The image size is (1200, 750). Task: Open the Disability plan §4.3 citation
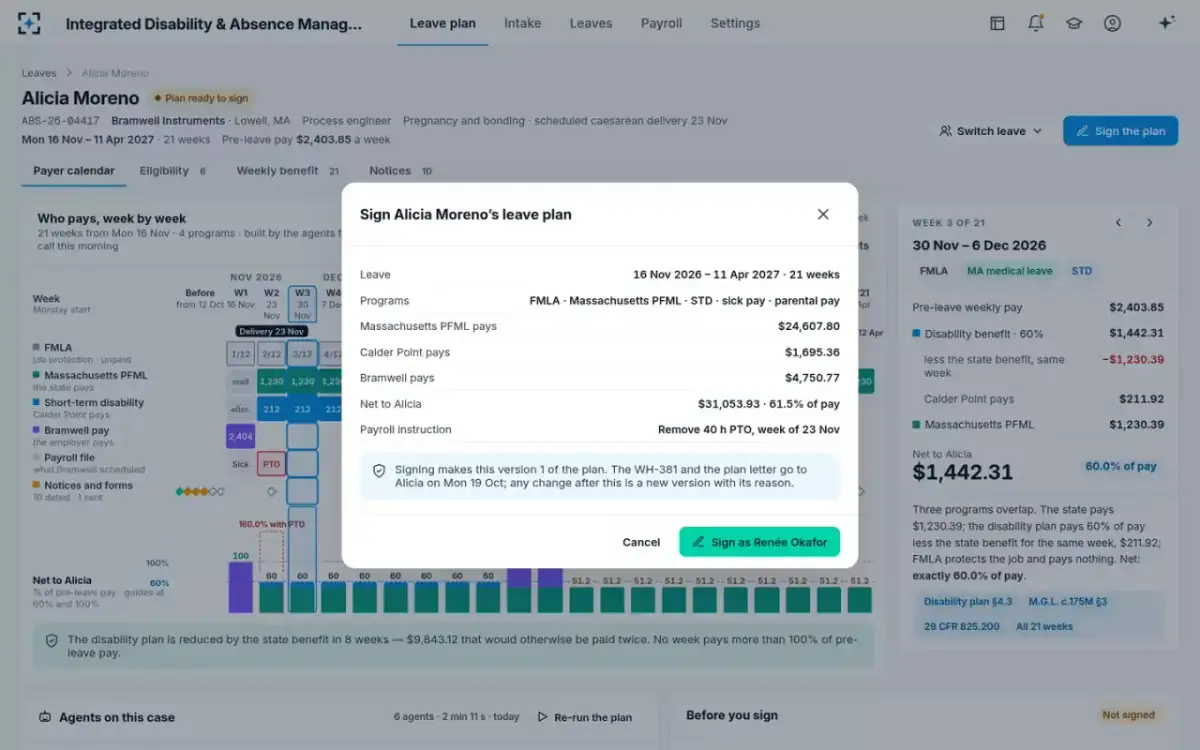pos(968,602)
